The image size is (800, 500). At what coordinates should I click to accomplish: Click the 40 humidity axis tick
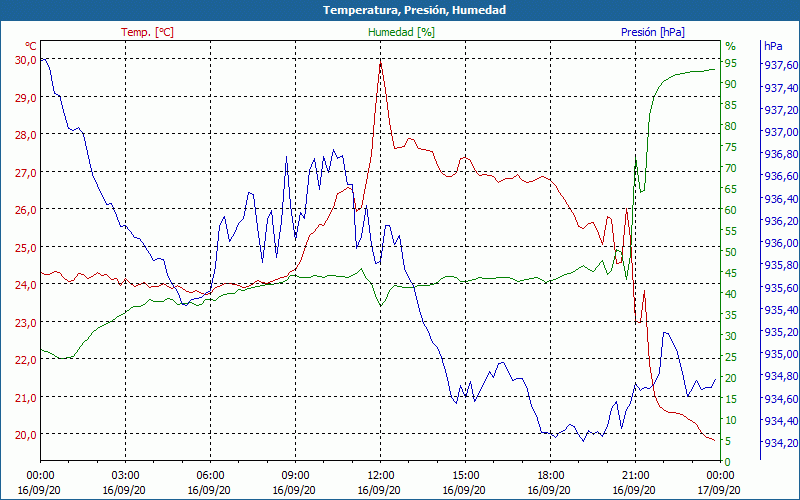point(731,294)
